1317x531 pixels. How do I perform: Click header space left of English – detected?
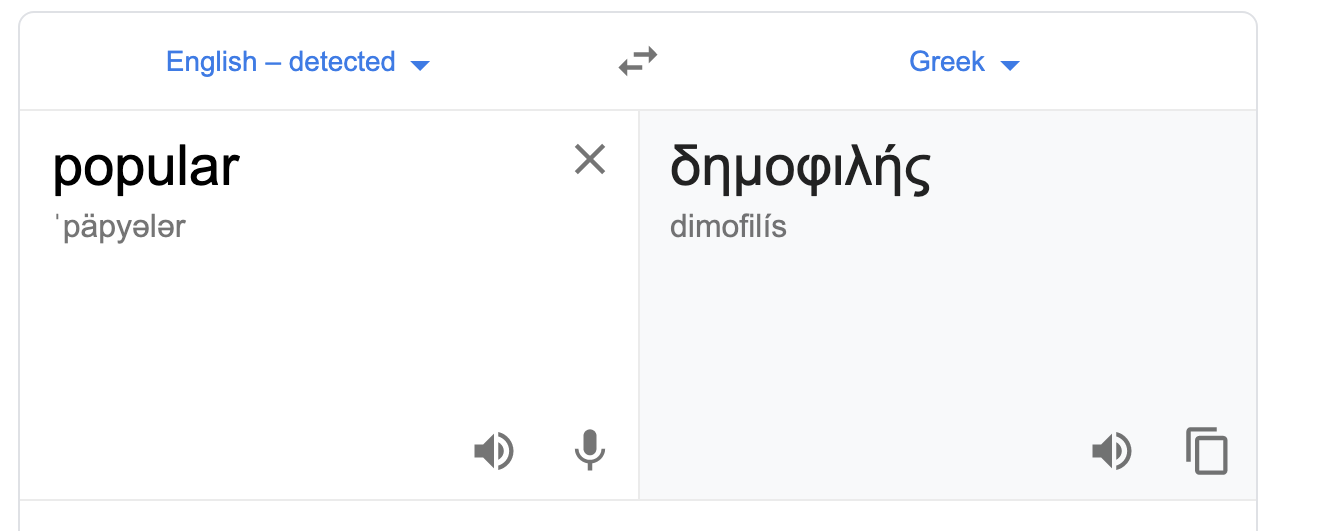(90, 62)
